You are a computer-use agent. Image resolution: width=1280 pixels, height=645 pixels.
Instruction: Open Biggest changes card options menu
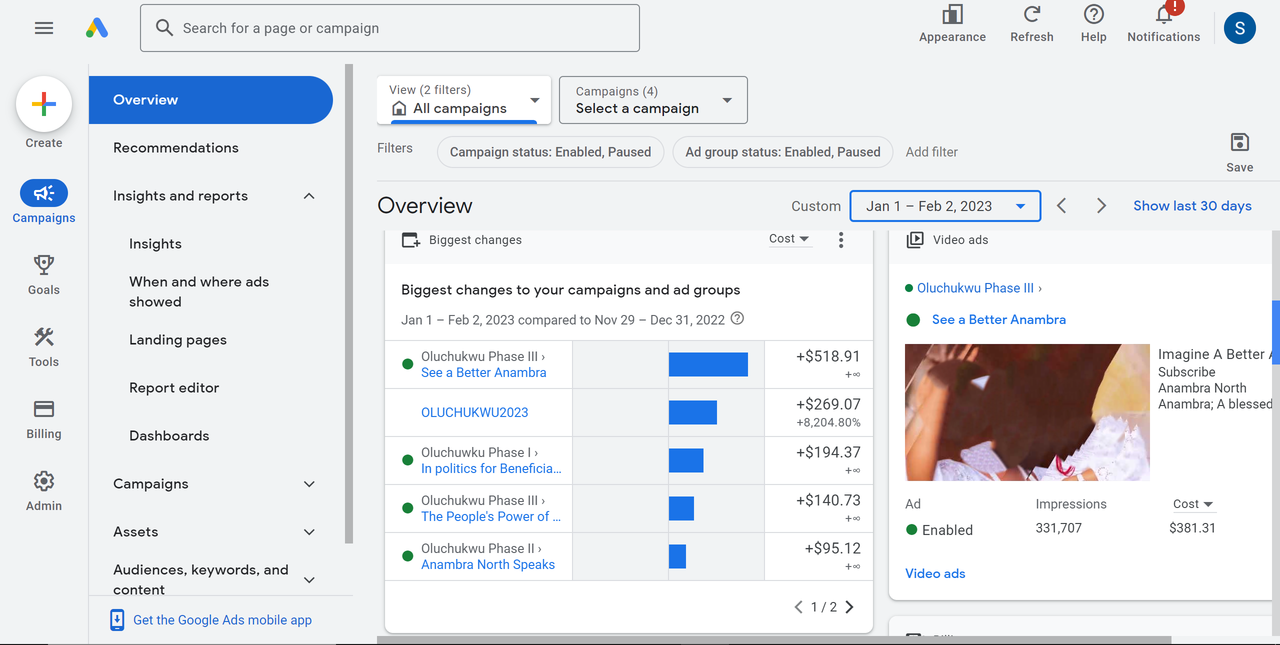(x=841, y=240)
